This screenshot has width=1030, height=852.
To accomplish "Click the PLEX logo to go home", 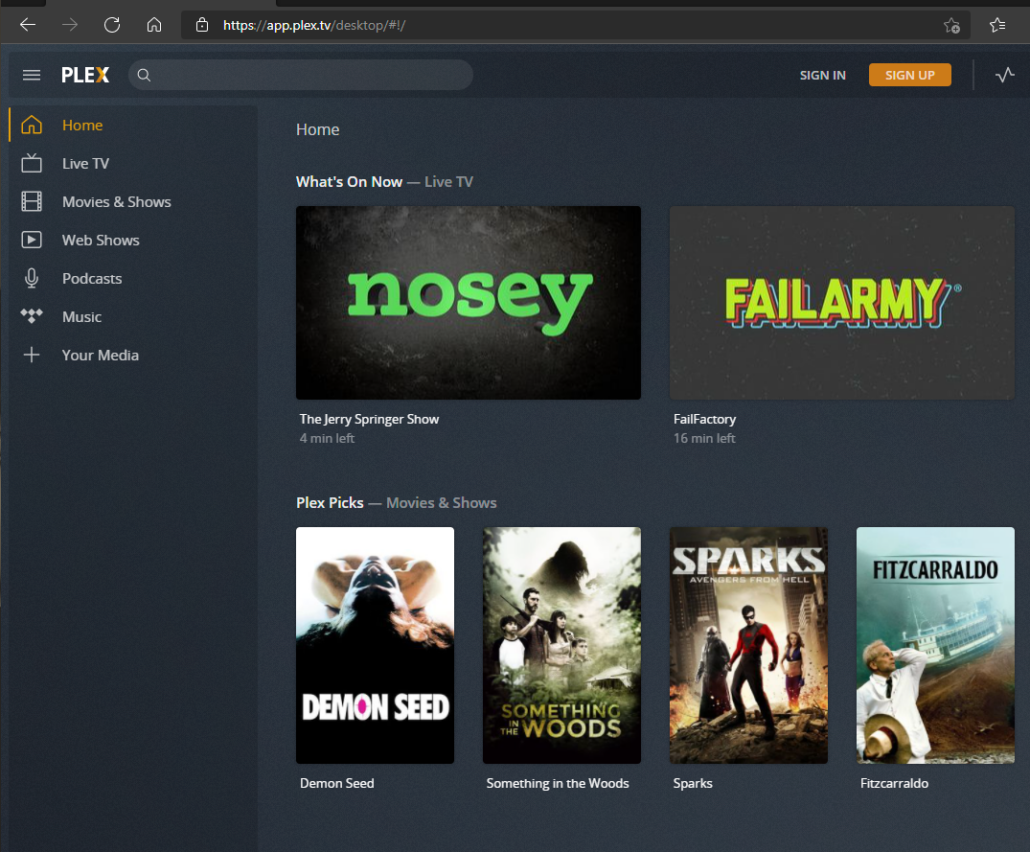I will point(85,74).
